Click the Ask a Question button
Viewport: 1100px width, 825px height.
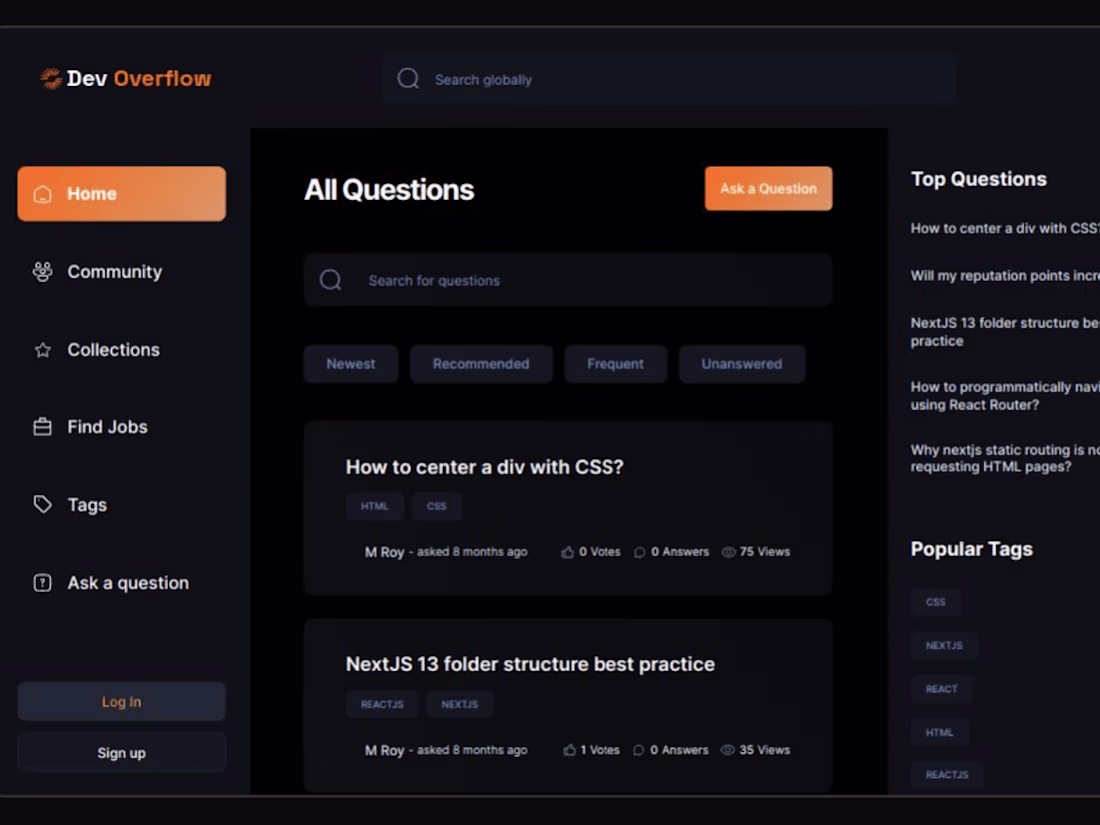(768, 188)
